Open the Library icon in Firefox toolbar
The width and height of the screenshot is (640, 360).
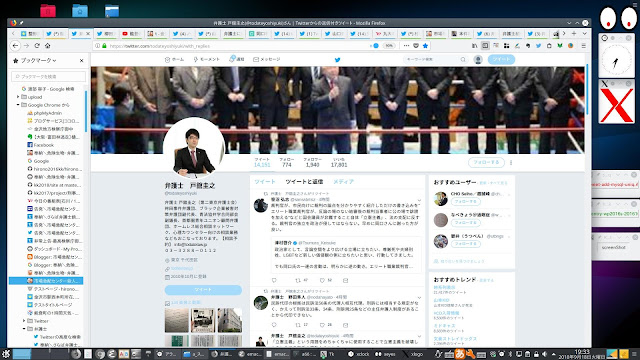pos(475,46)
